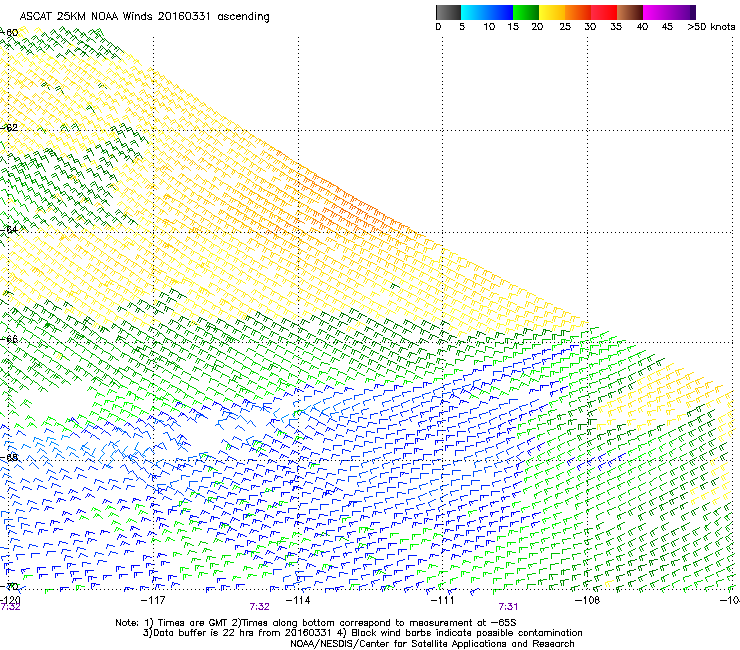Click the orange 25-30 knots legend segment
740x650 pixels.
point(578,12)
